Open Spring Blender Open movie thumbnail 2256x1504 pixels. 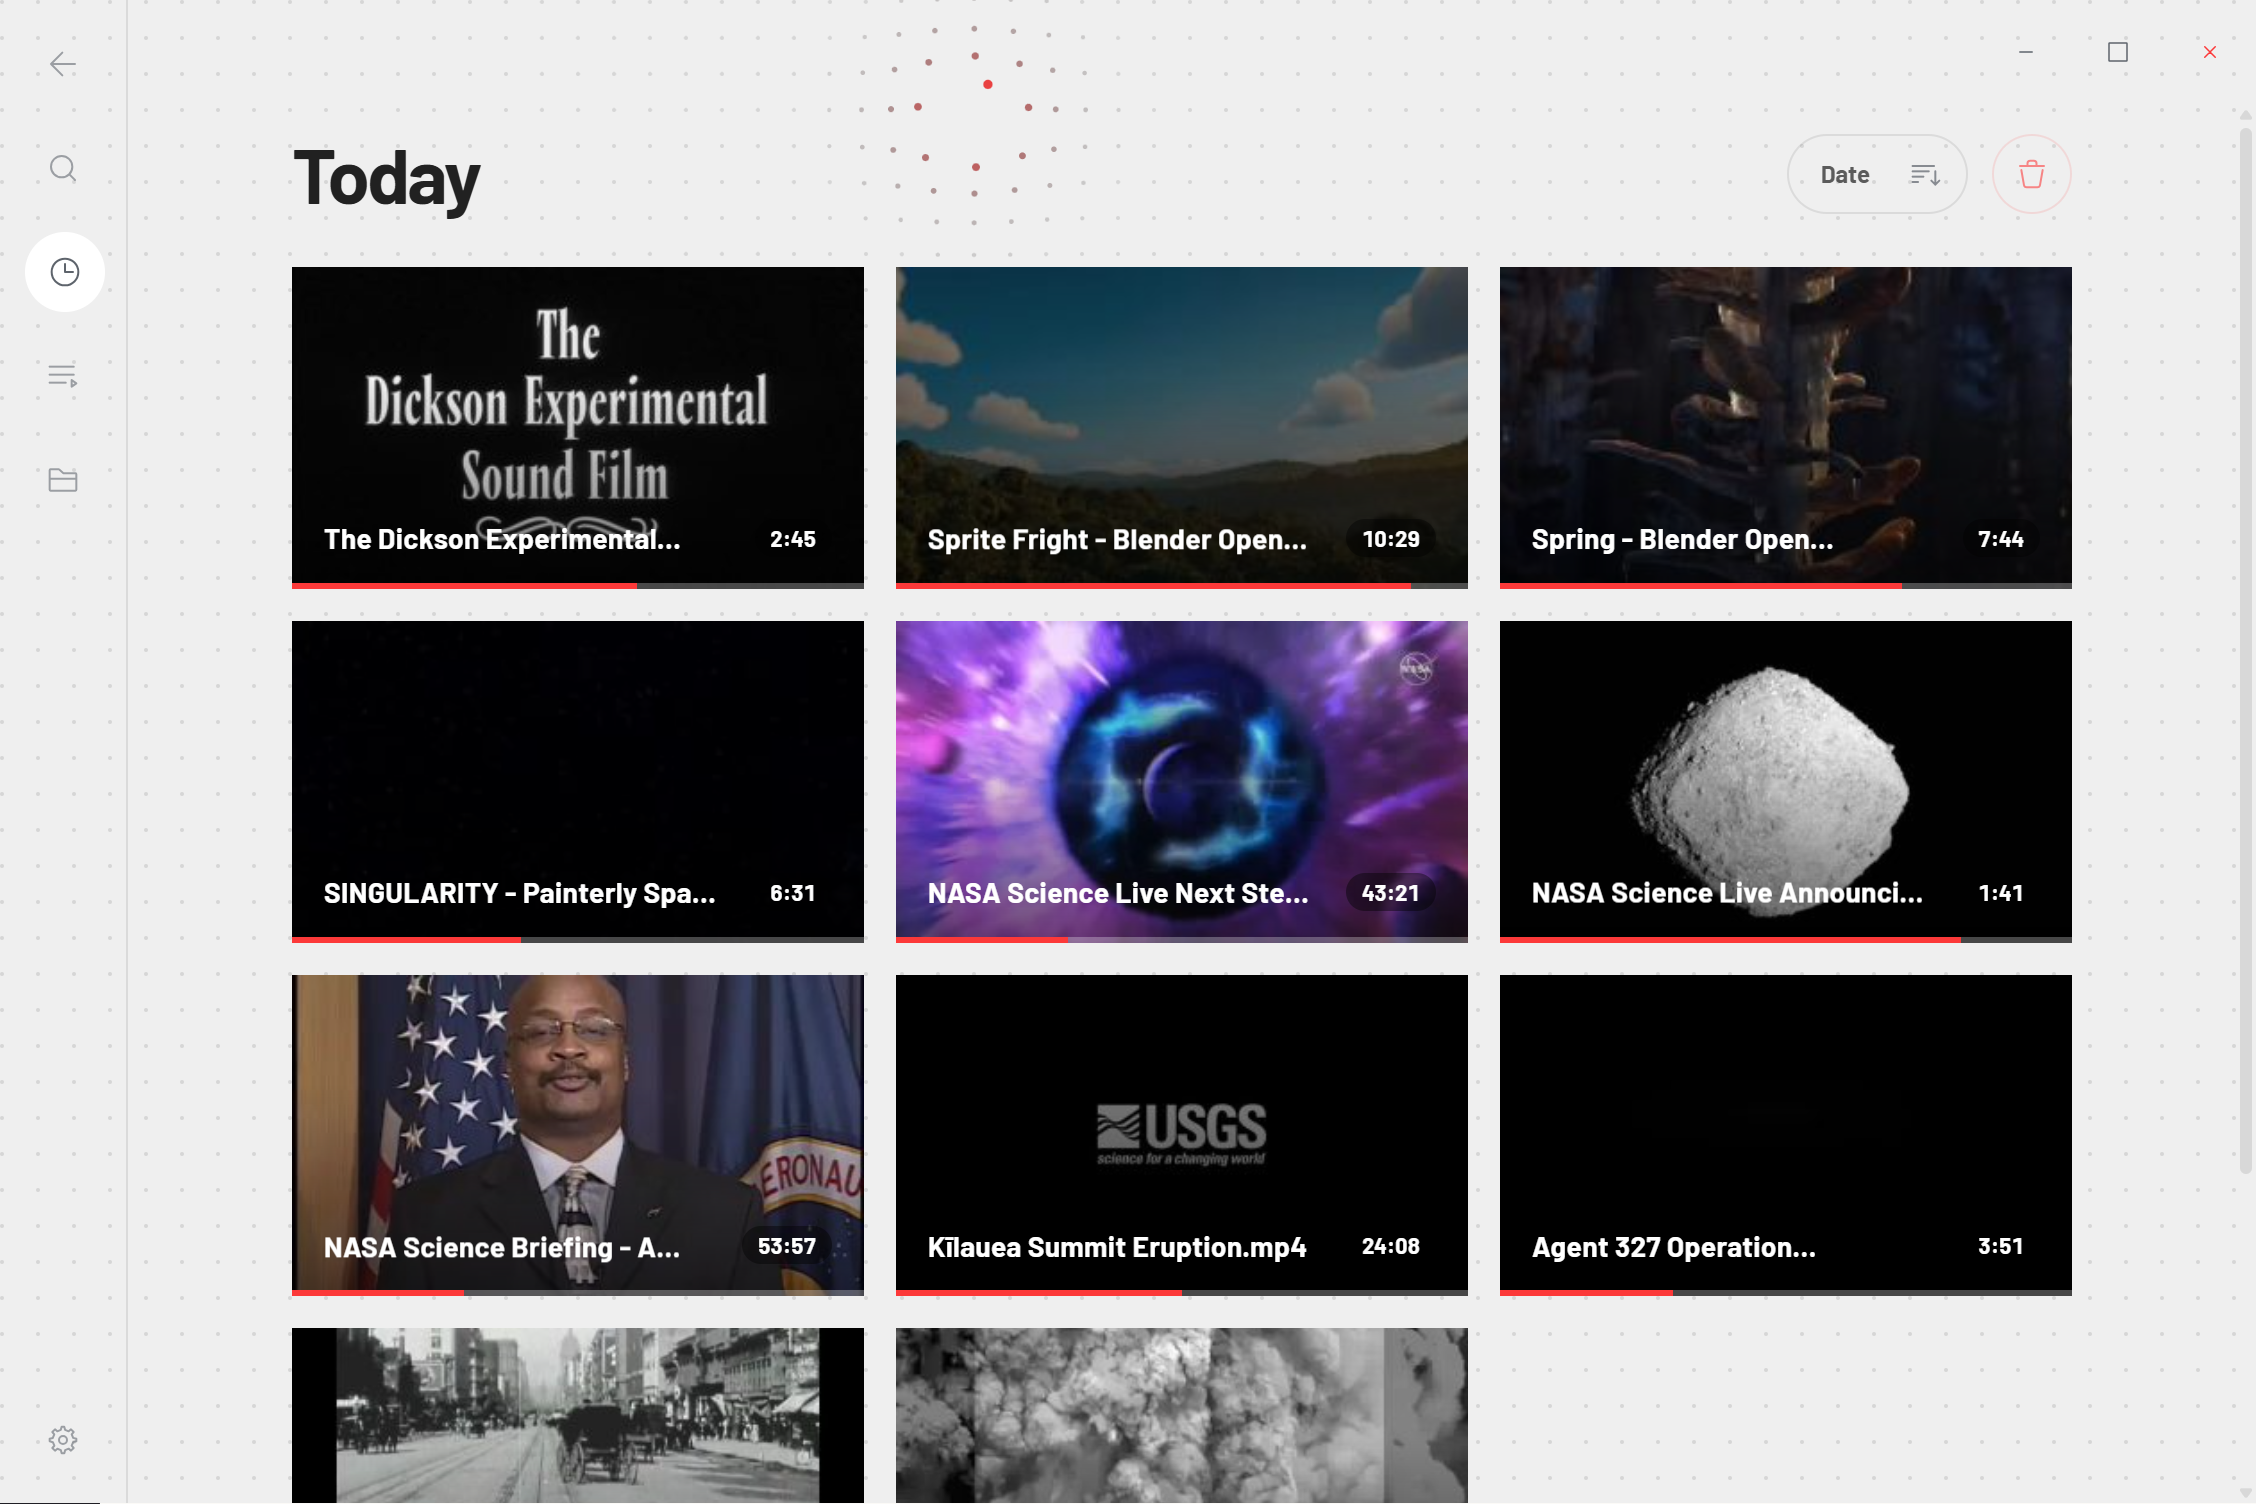point(1786,427)
